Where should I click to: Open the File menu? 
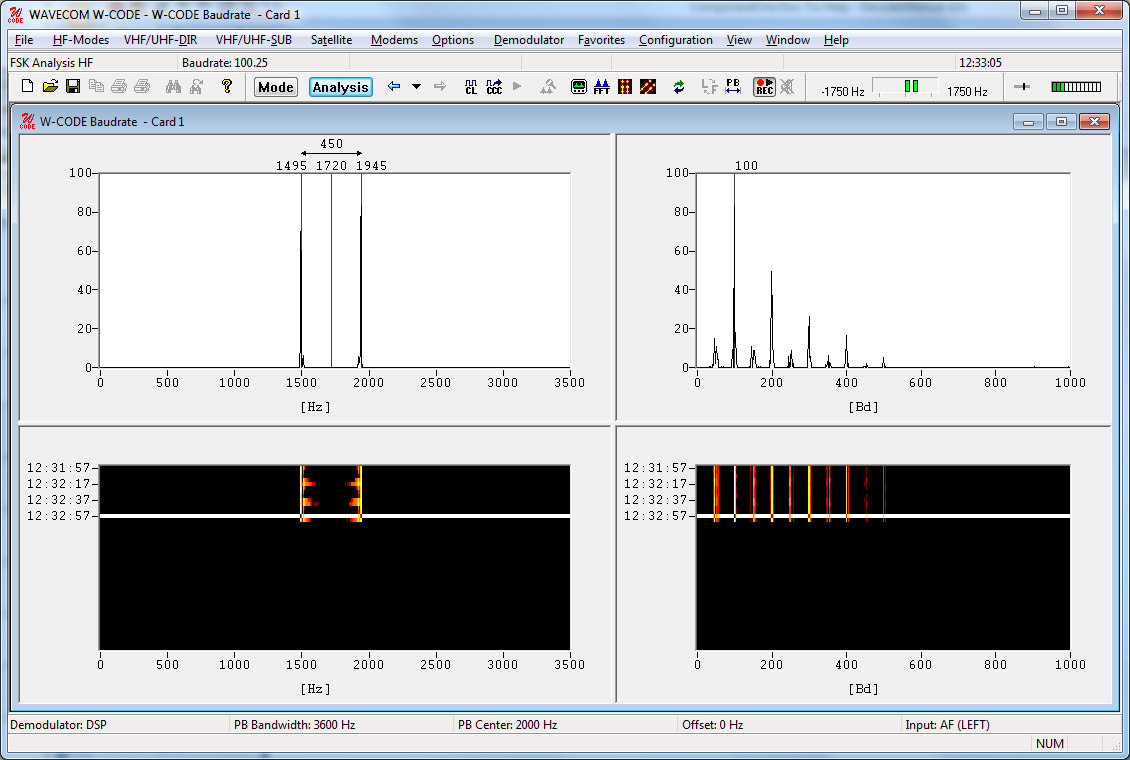point(24,40)
